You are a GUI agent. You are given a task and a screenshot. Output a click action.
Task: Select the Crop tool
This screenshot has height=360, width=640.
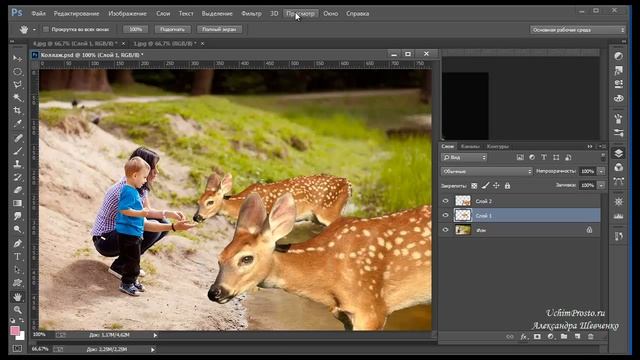tap(17, 111)
